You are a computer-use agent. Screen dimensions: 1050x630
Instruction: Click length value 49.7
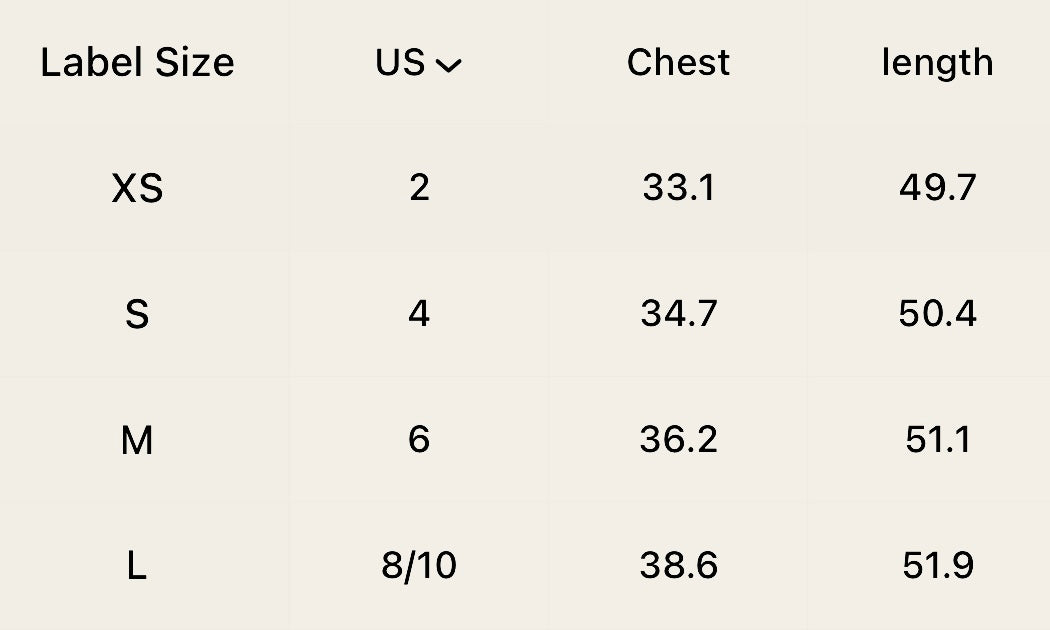click(937, 188)
